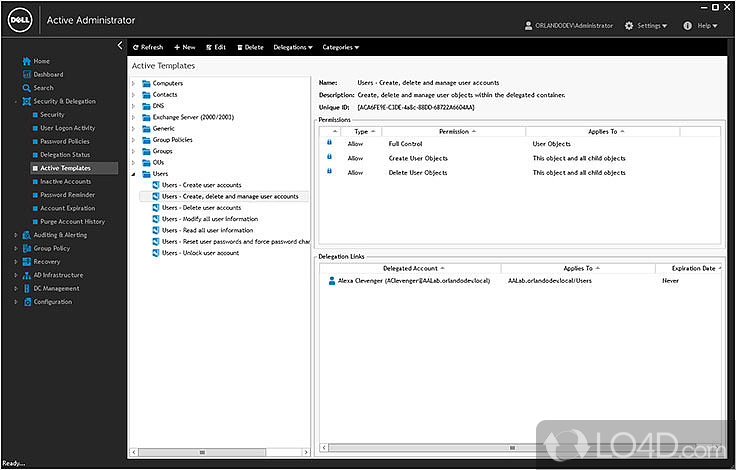Expand the Group Policies folder
Image resolution: width=736 pixels, height=470 pixels.
[134, 140]
